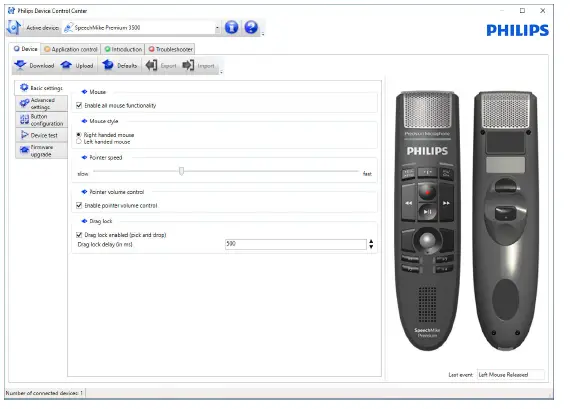Click the Export button label
Screen dimensions: 570x409
(168, 66)
